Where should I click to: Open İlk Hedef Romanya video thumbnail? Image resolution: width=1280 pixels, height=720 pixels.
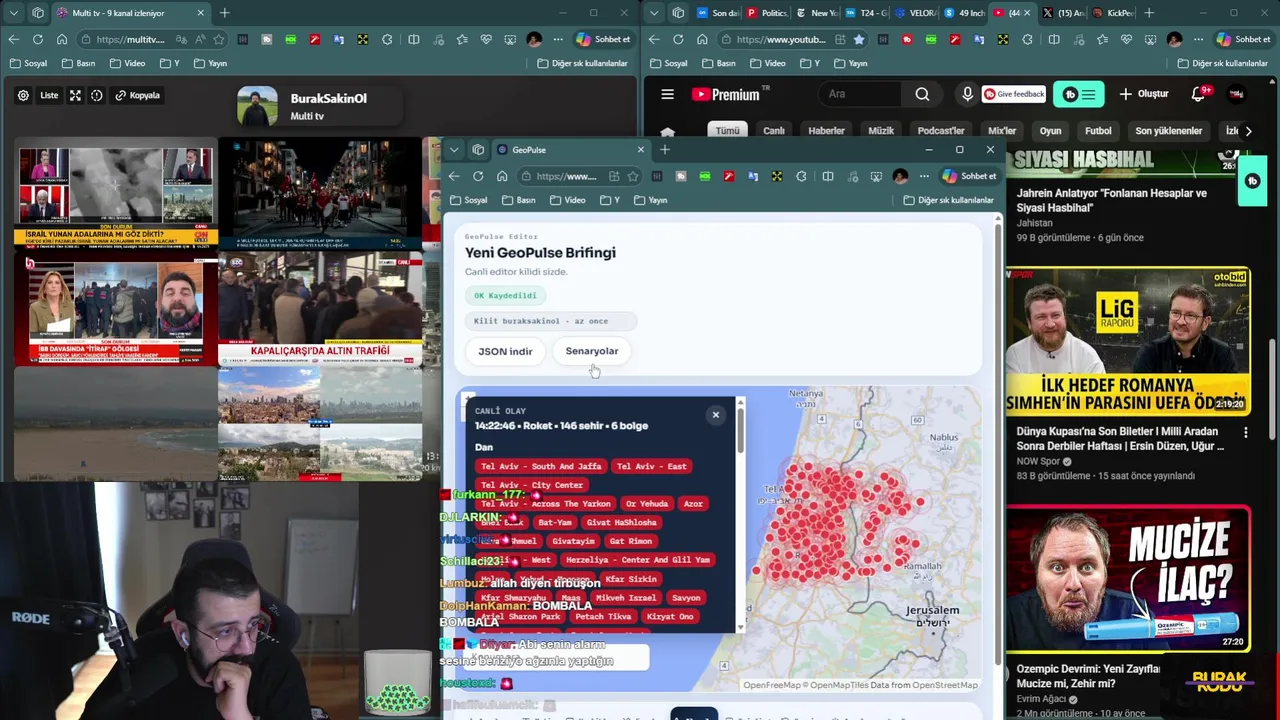[1128, 341]
